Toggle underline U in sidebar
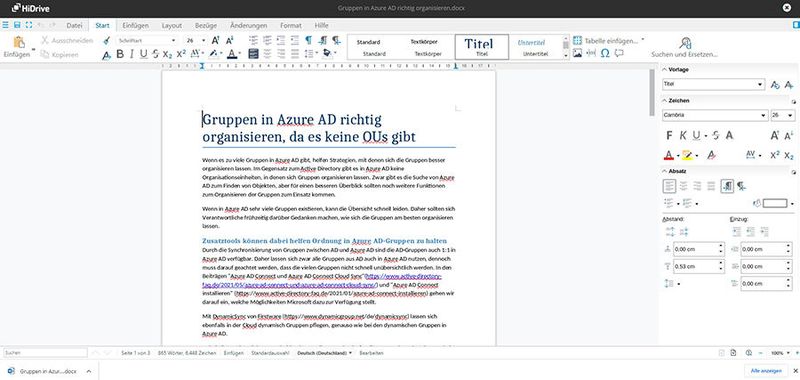The width and height of the screenshot is (800, 380). tap(696, 135)
